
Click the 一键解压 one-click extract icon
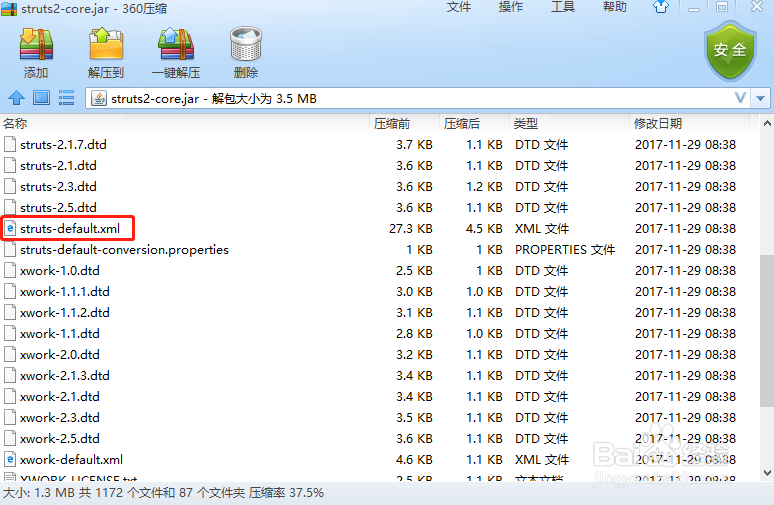tap(176, 45)
